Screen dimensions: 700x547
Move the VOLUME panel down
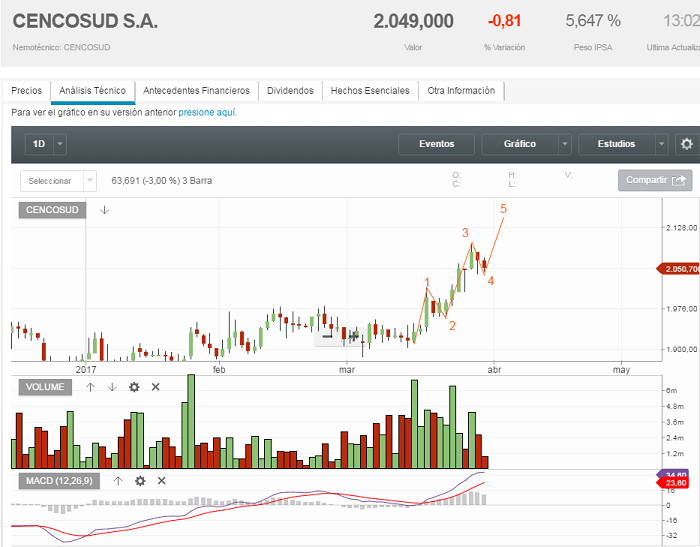pyautogui.click(x=112, y=387)
